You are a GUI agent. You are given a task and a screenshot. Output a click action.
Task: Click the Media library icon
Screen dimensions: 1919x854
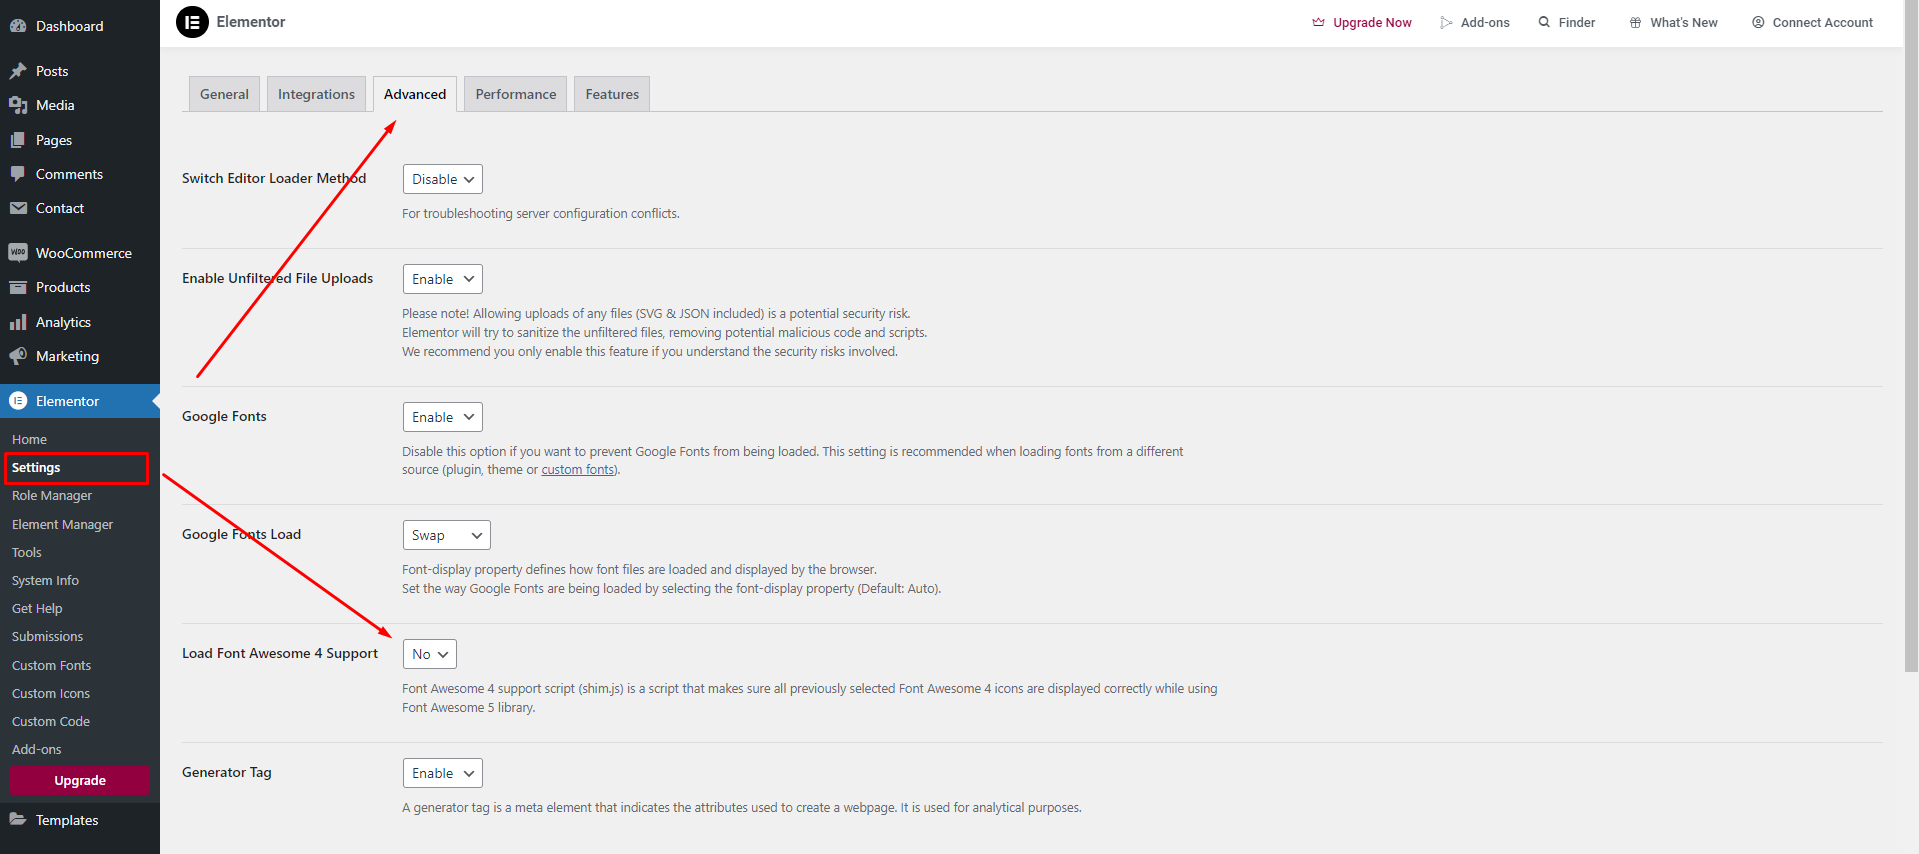coord(18,105)
